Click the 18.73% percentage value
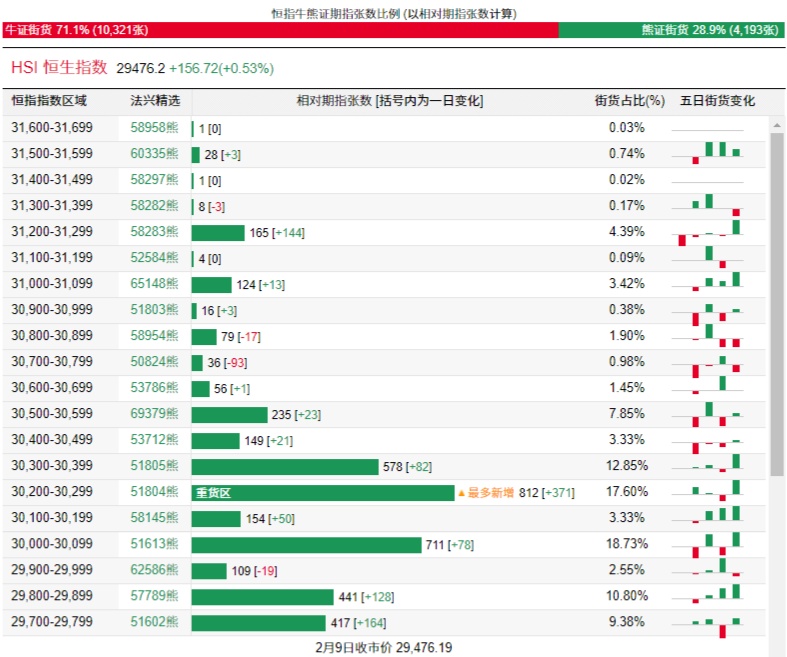This screenshot has height=657, width=787. pyautogui.click(x=627, y=544)
